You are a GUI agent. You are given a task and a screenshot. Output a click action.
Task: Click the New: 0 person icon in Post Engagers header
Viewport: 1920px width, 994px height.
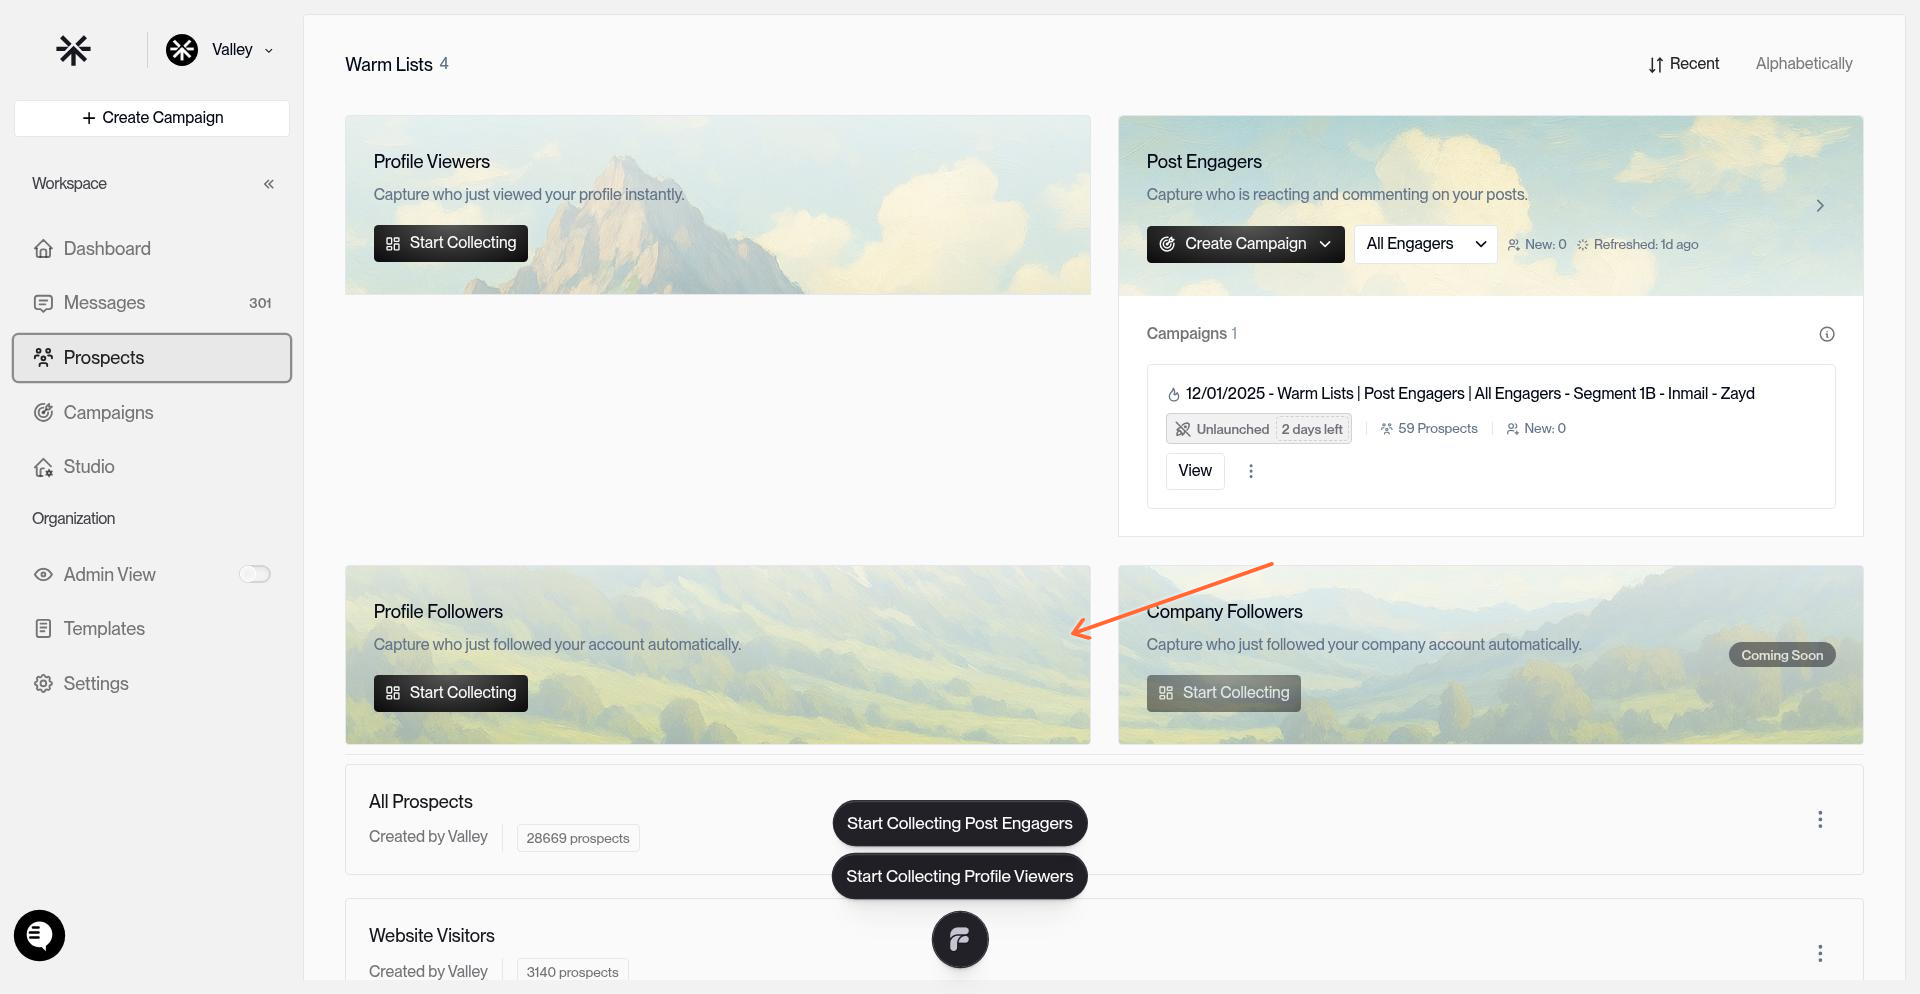click(1514, 245)
